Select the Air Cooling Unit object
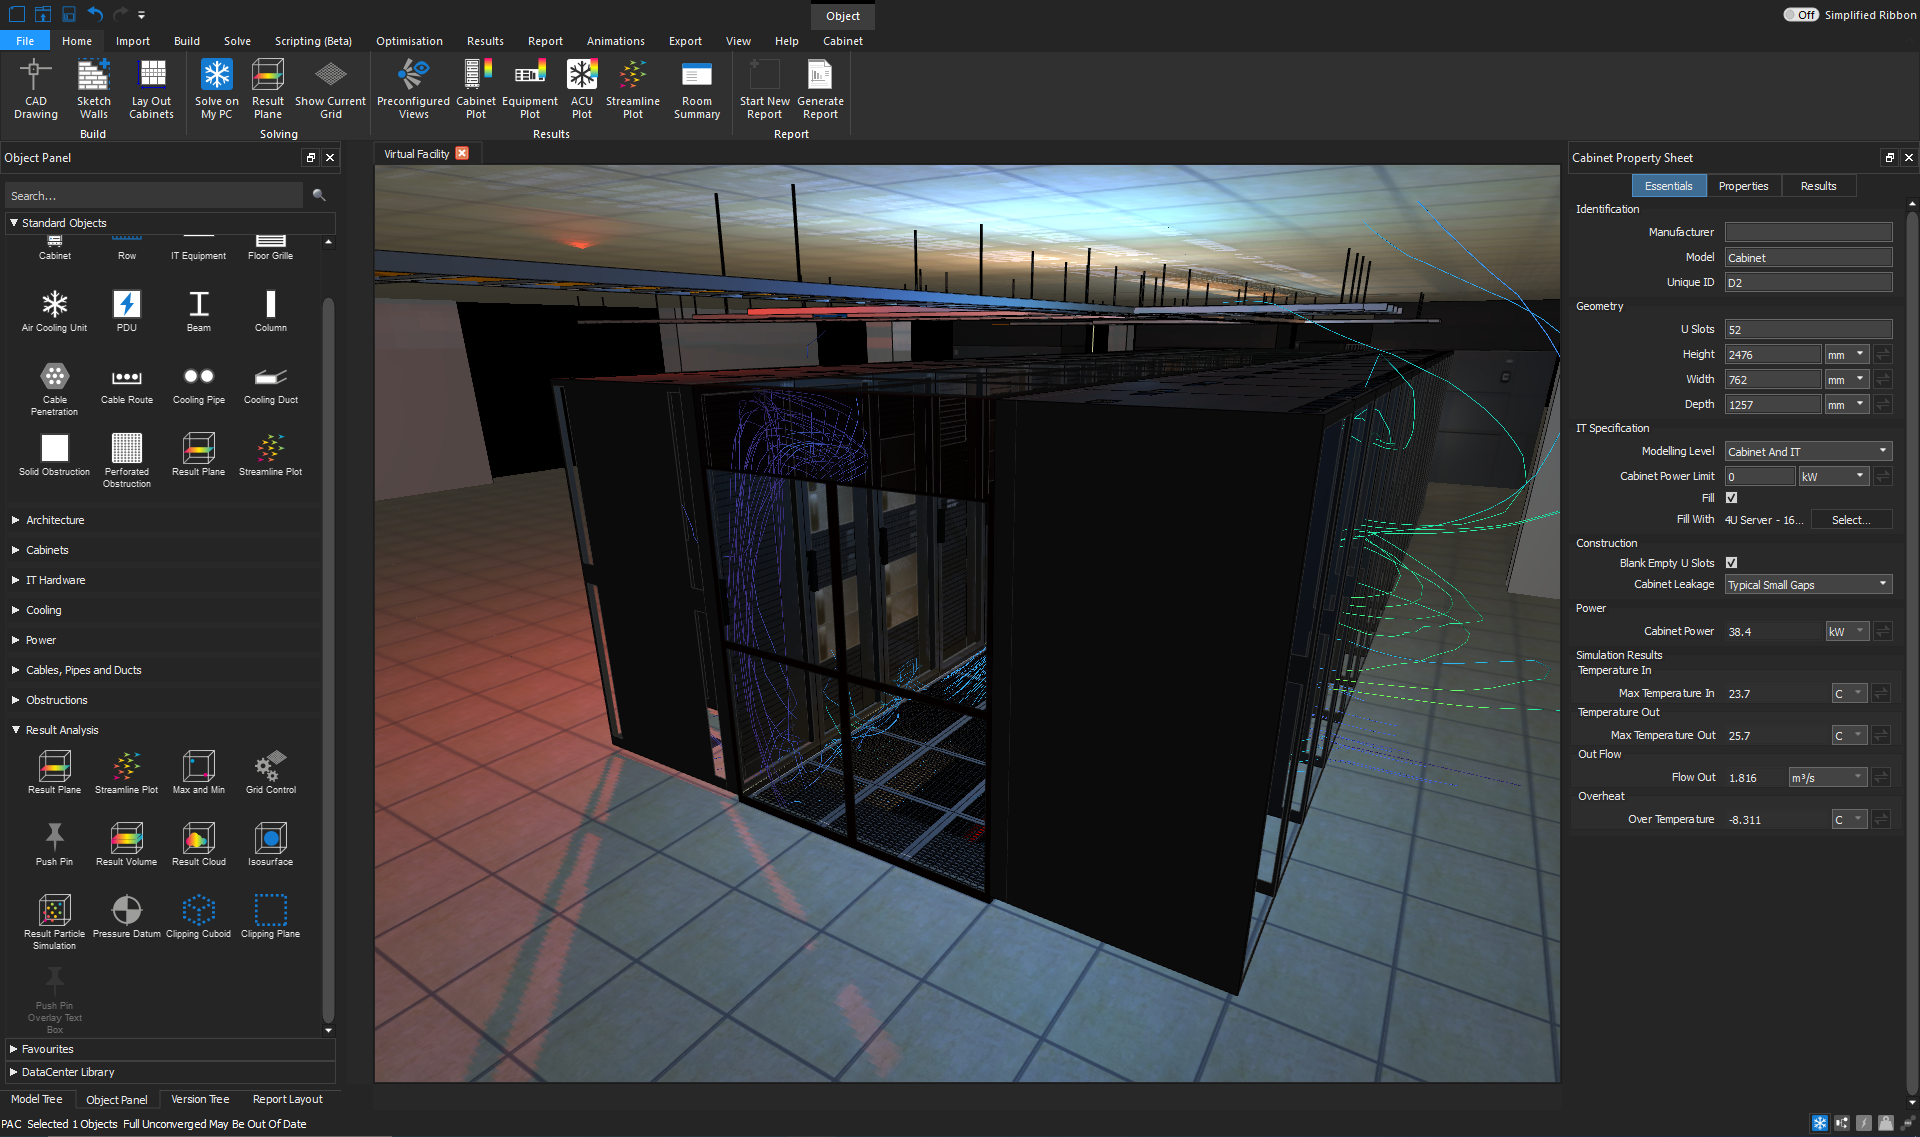1920x1137 pixels. click(54, 305)
